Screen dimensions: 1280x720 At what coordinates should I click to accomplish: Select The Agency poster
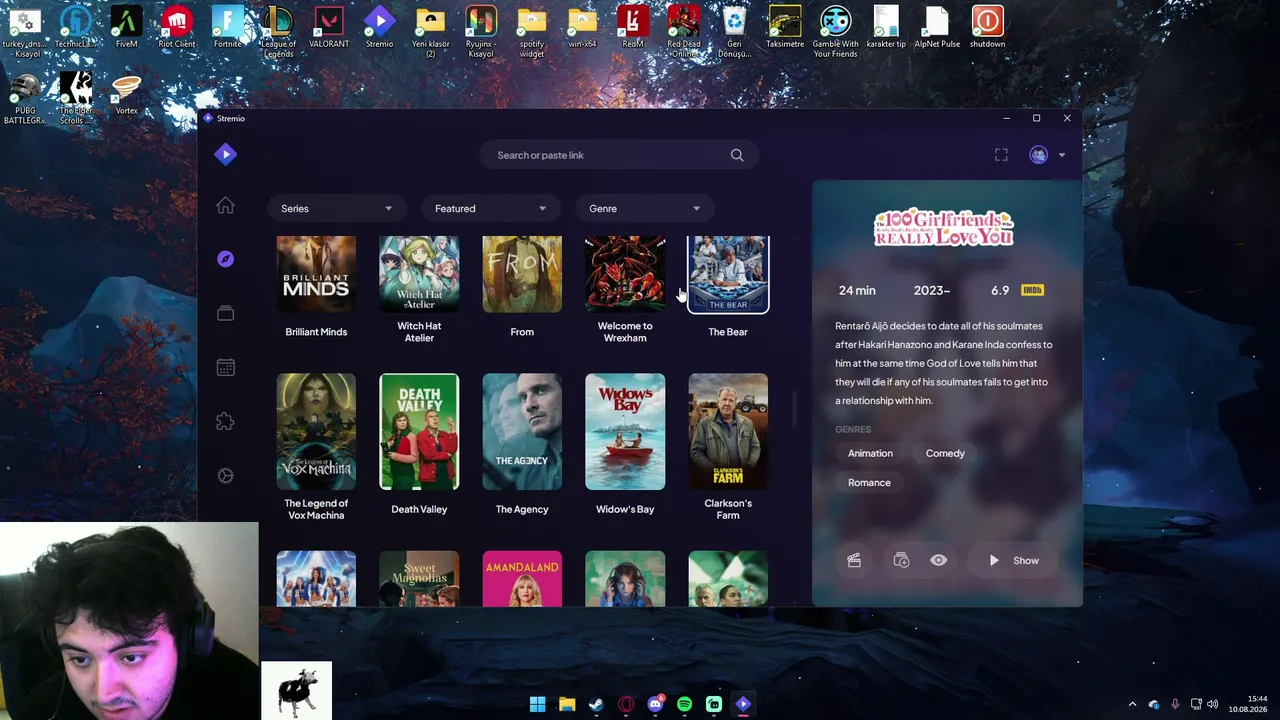click(x=522, y=432)
